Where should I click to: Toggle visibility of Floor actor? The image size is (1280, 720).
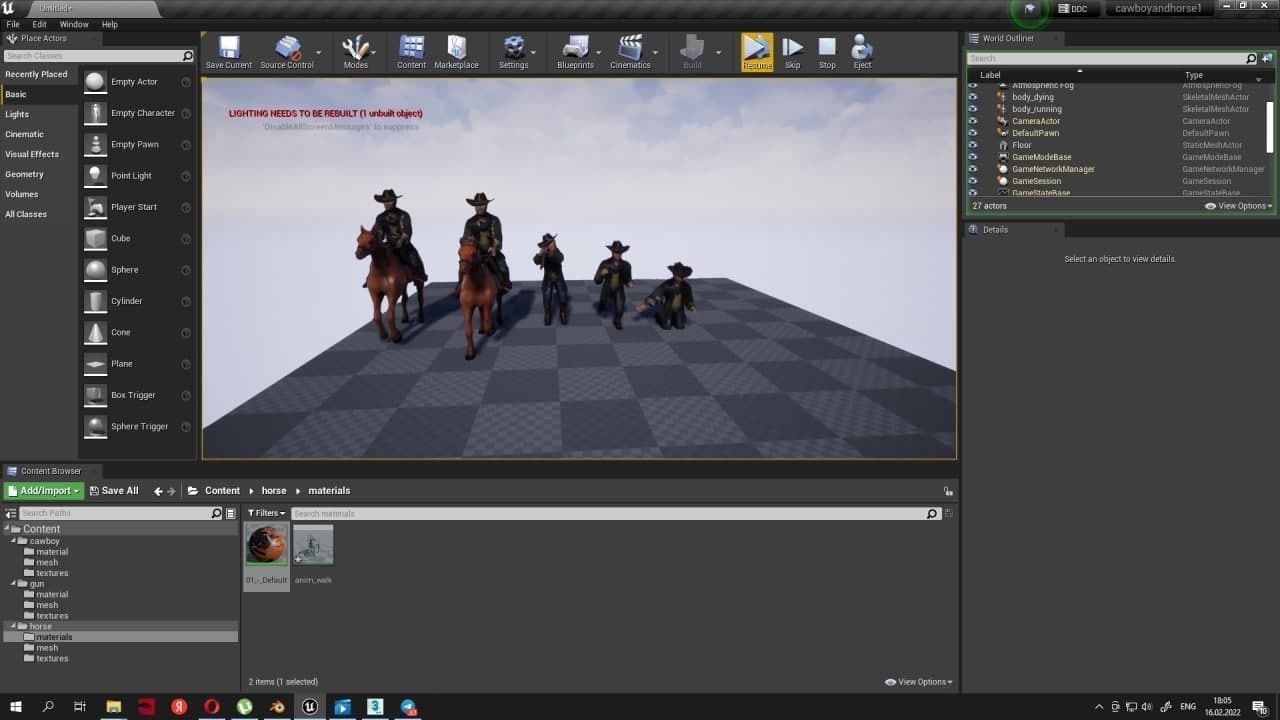tap(972, 145)
